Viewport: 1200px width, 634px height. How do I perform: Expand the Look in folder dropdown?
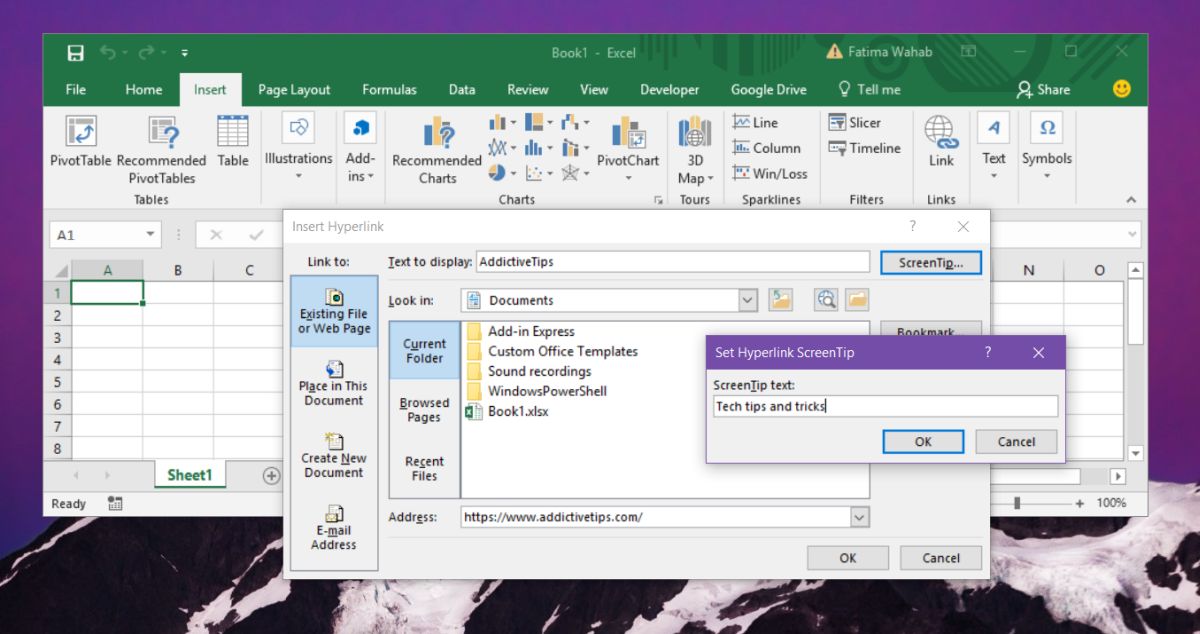coord(748,300)
